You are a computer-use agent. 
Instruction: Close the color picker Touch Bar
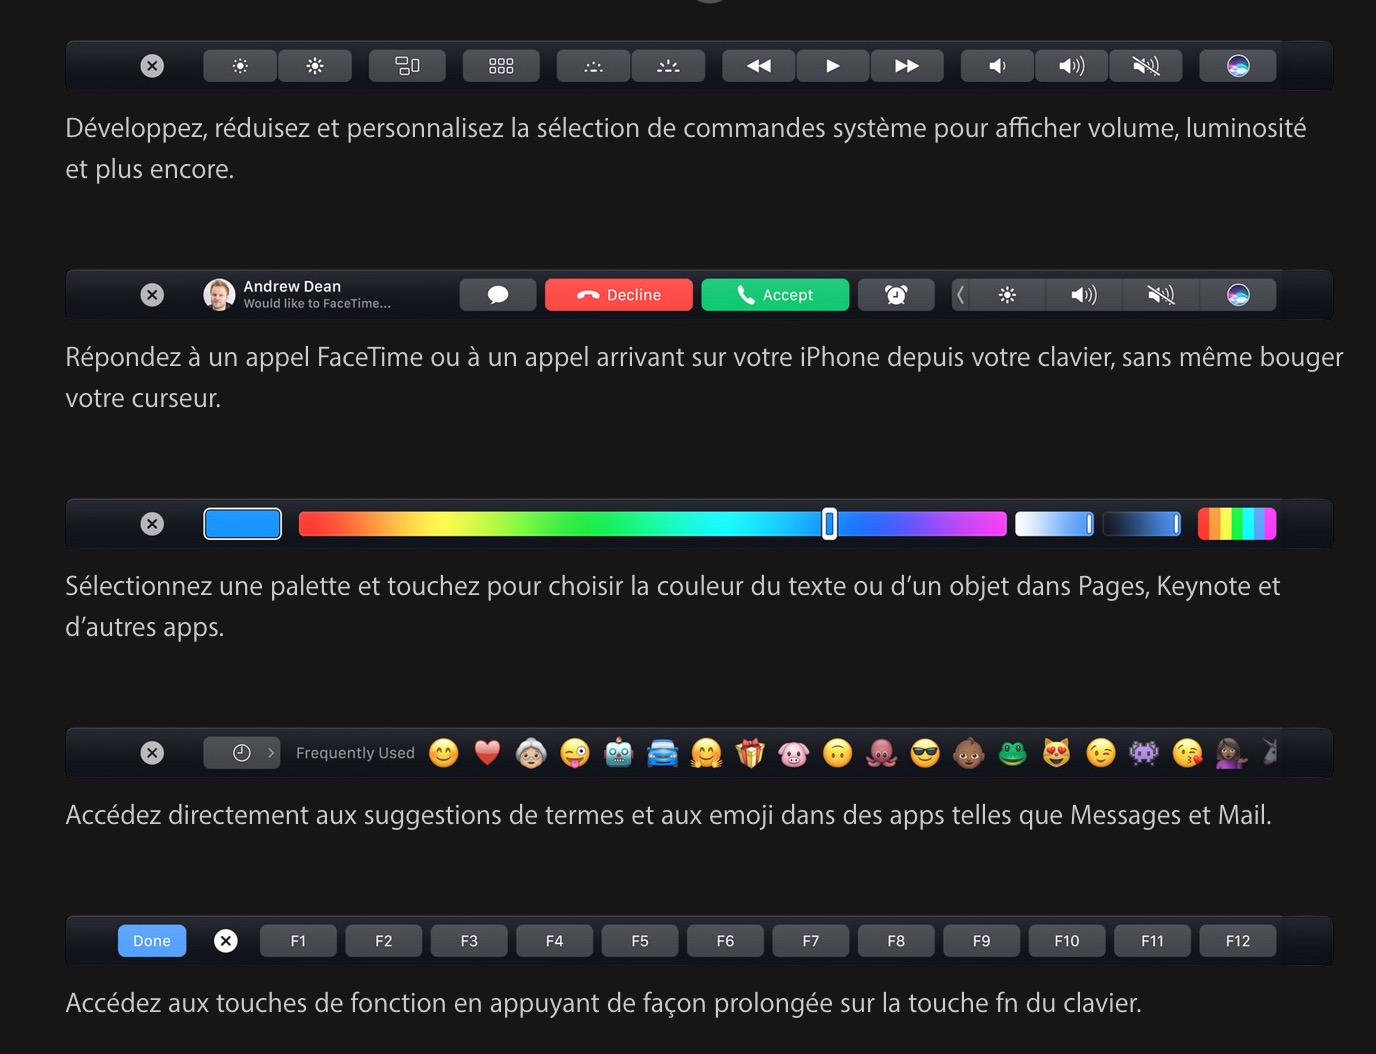click(x=152, y=524)
